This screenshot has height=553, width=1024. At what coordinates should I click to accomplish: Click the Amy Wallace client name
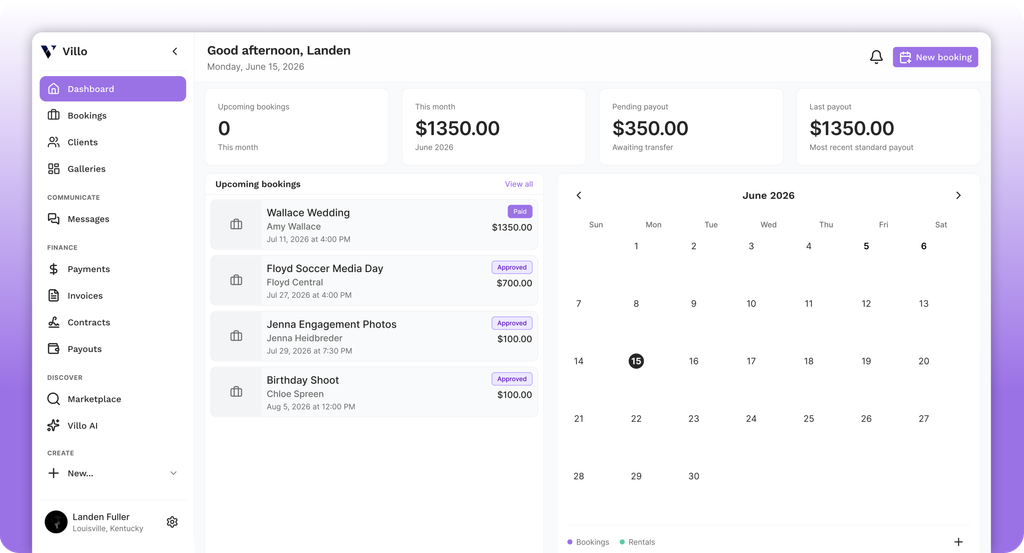coord(294,227)
